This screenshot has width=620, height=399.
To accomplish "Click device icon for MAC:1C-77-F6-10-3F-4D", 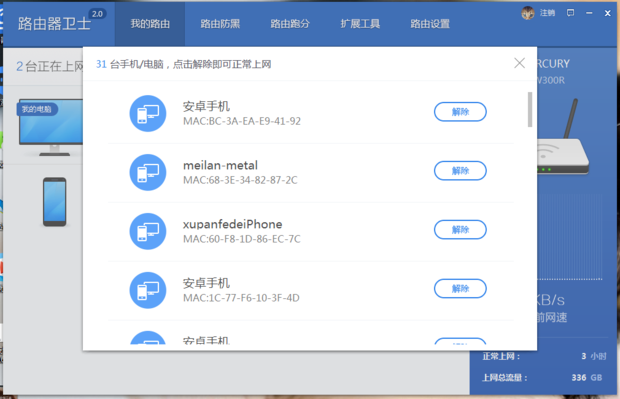I will (148, 290).
